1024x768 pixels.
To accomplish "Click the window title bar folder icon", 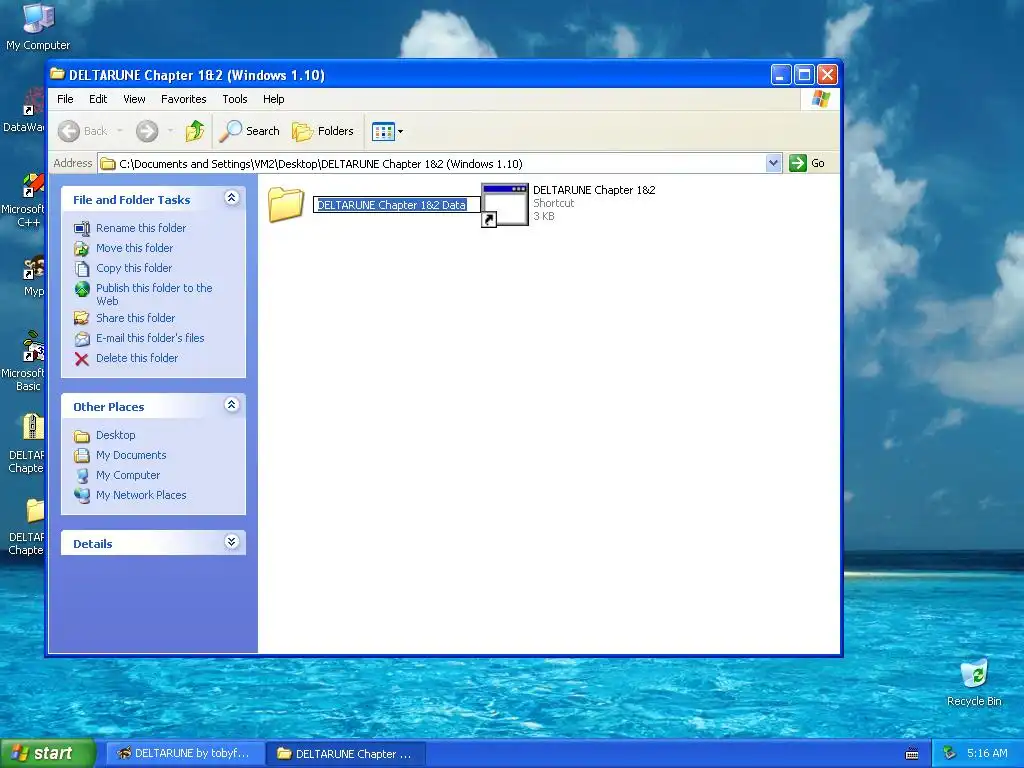I will (x=57, y=74).
